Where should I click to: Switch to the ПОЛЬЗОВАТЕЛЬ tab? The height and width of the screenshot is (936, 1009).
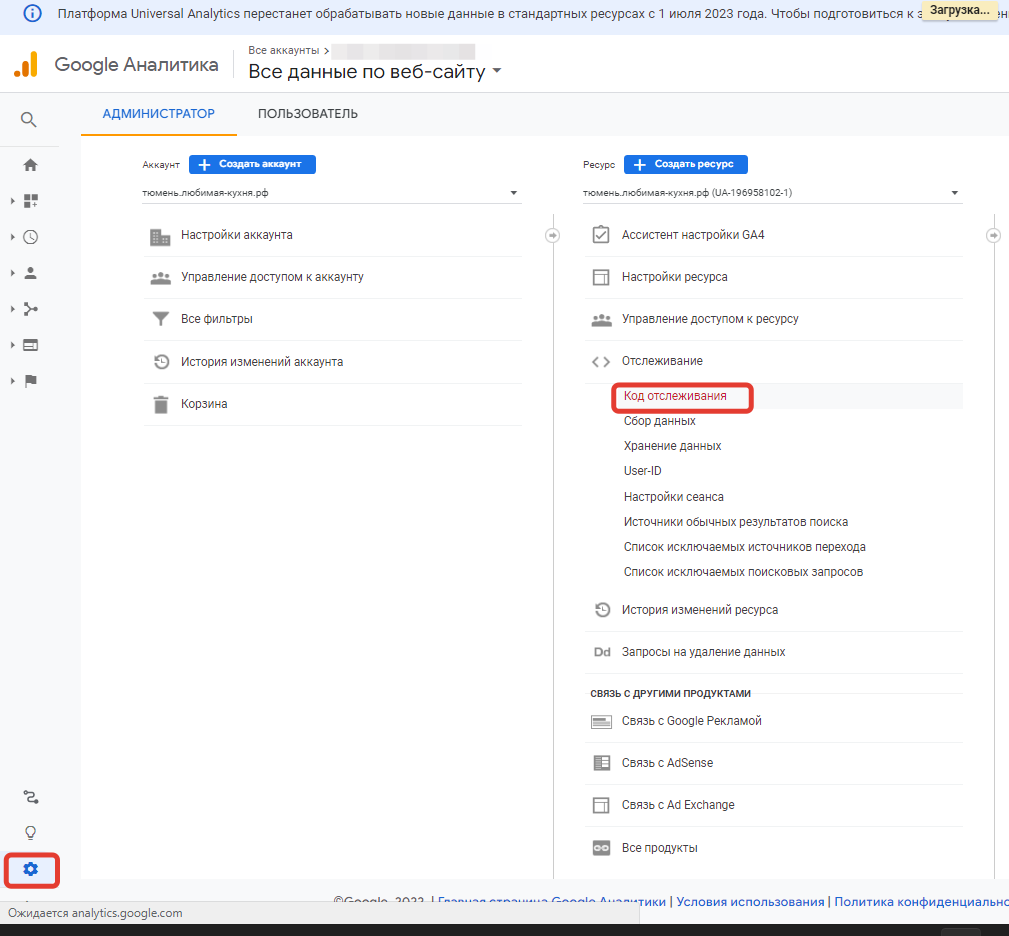tap(308, 114)
